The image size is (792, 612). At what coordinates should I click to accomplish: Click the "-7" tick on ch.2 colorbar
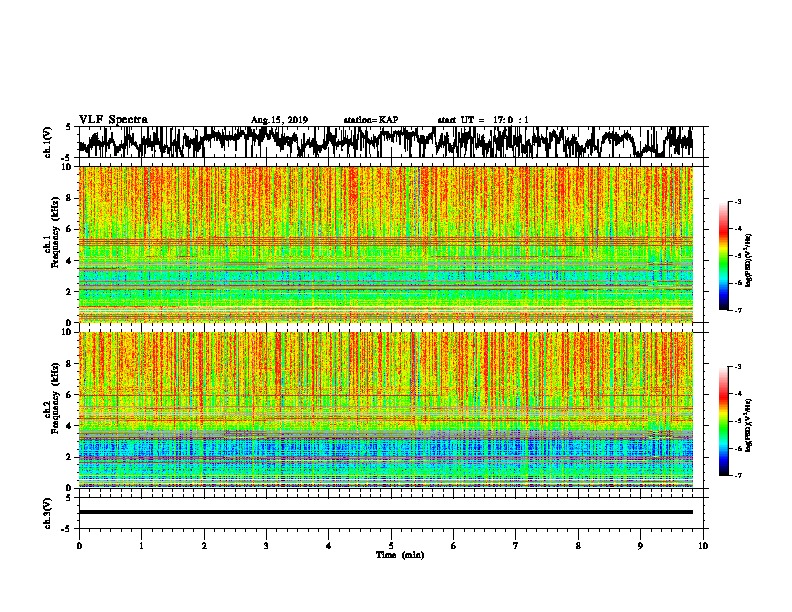738,476
